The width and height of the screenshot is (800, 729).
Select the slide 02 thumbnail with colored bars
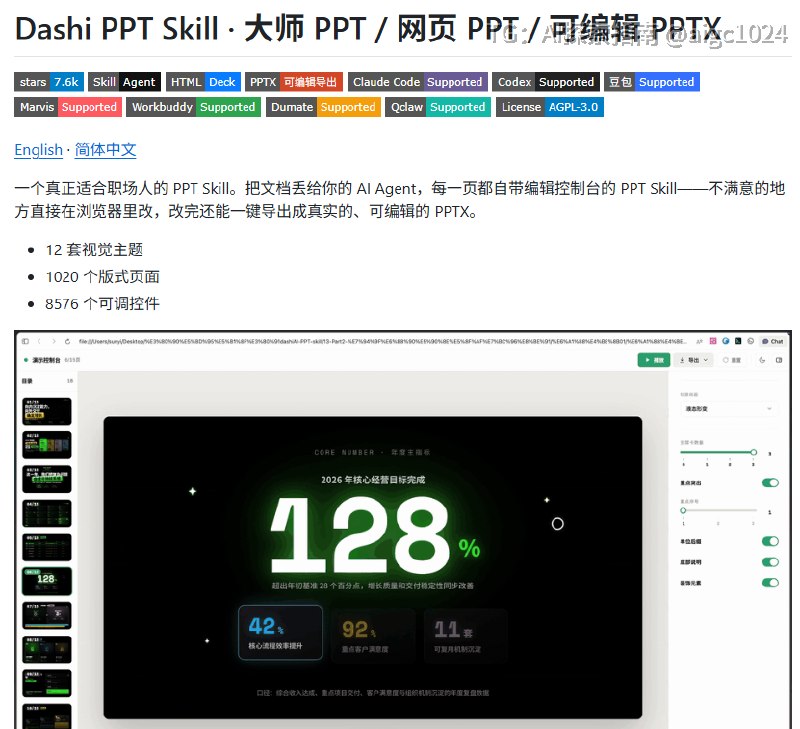click(x=46, y=445)
